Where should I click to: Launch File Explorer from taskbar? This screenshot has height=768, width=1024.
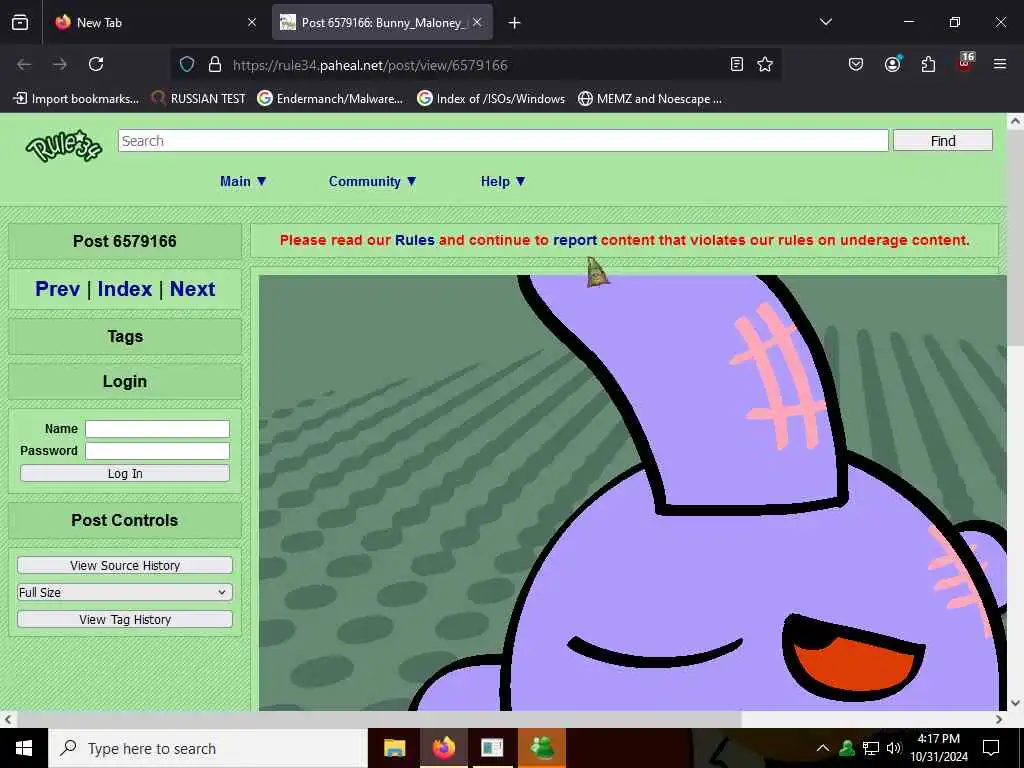(394, 748)
